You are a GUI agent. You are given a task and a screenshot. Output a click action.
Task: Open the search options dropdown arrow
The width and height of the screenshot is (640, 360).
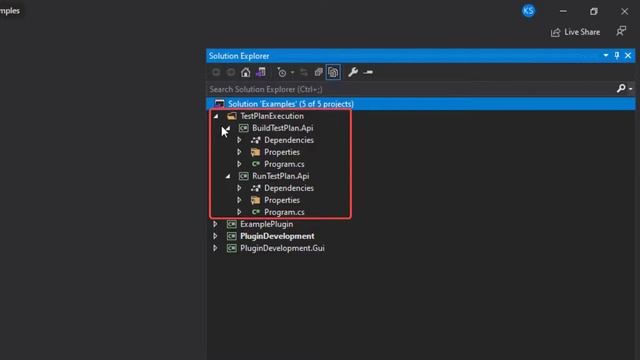631,89
